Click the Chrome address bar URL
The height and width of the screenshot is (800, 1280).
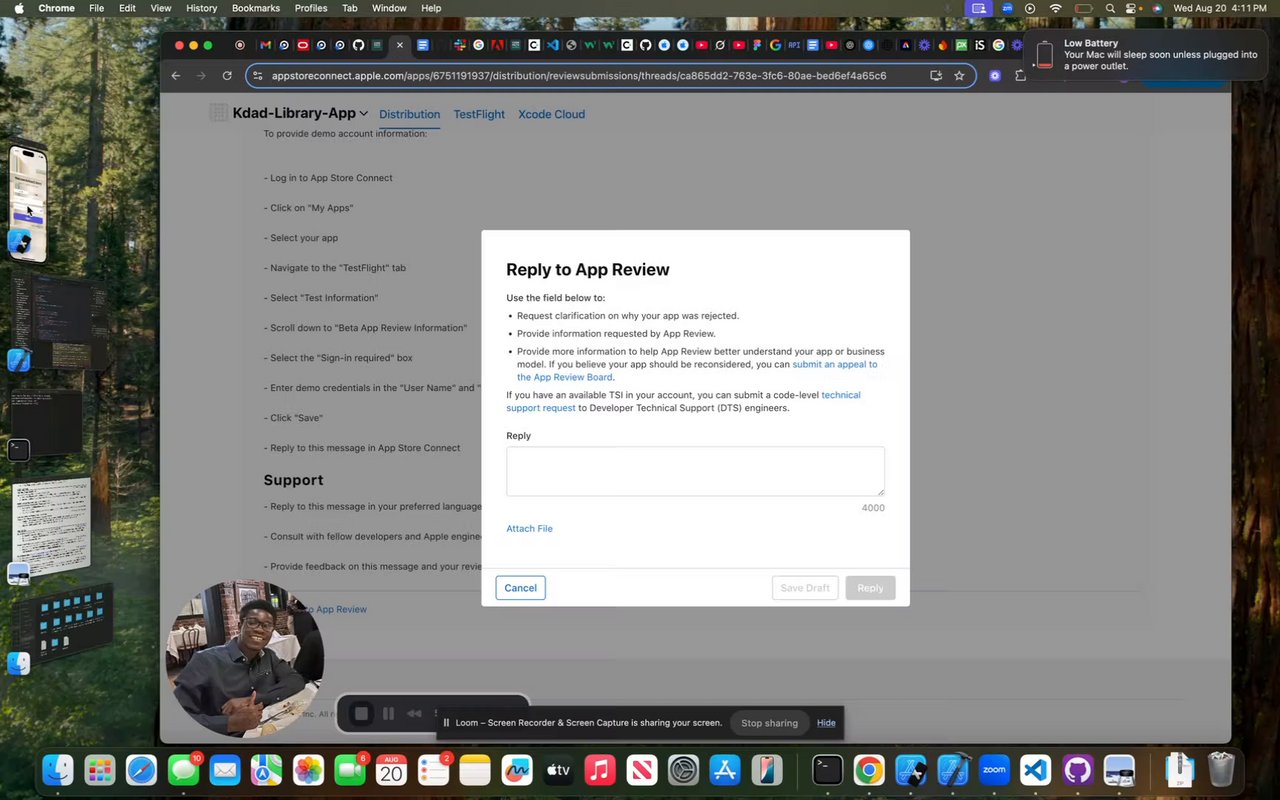pos(579,75)
